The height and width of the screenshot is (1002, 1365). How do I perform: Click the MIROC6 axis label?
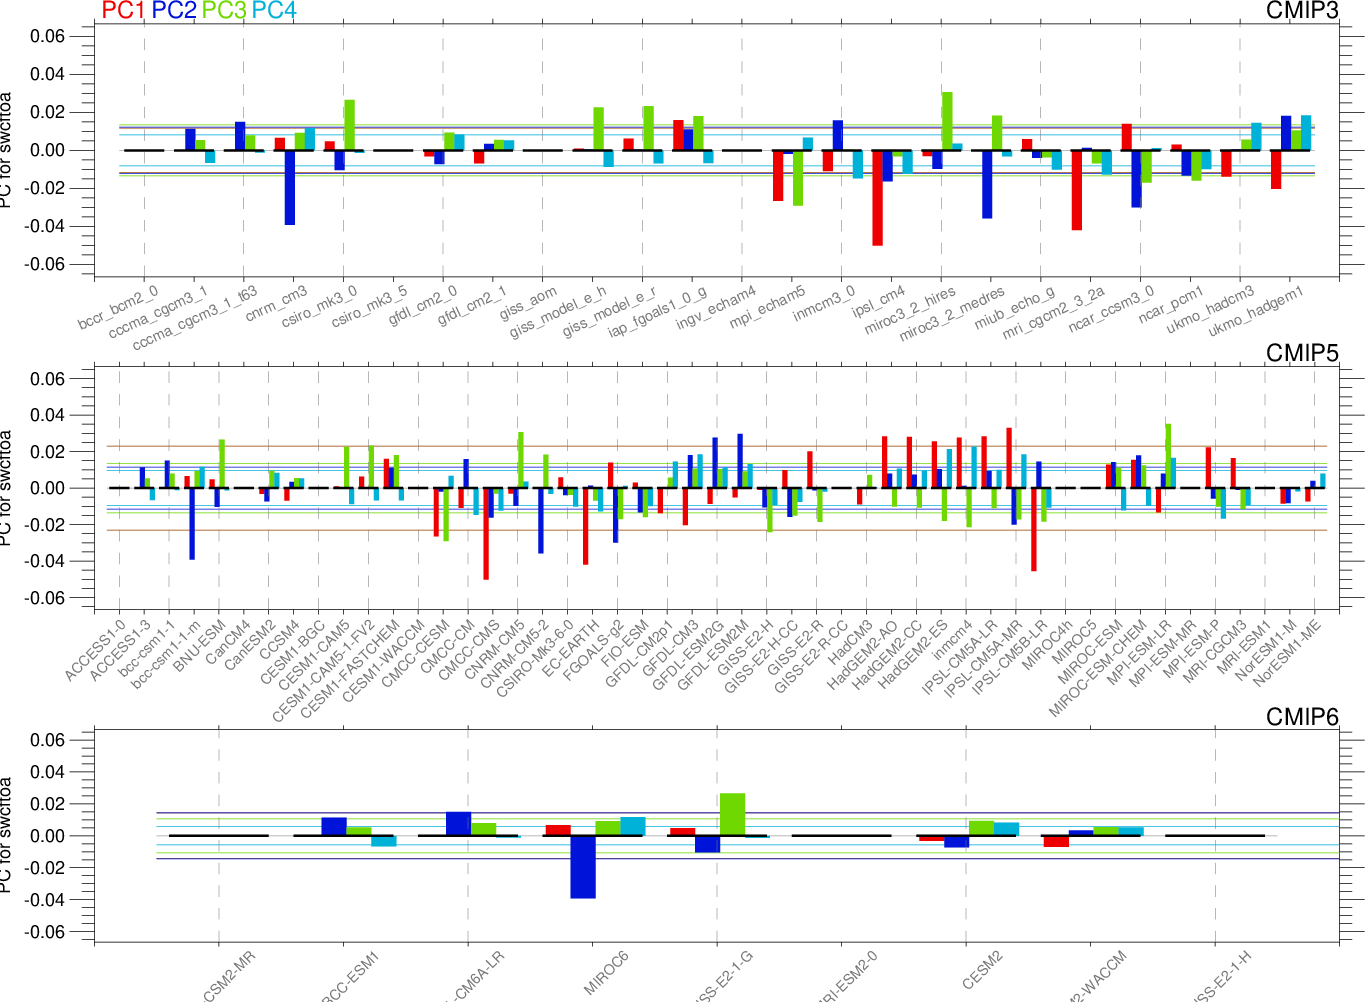point(606,973)
